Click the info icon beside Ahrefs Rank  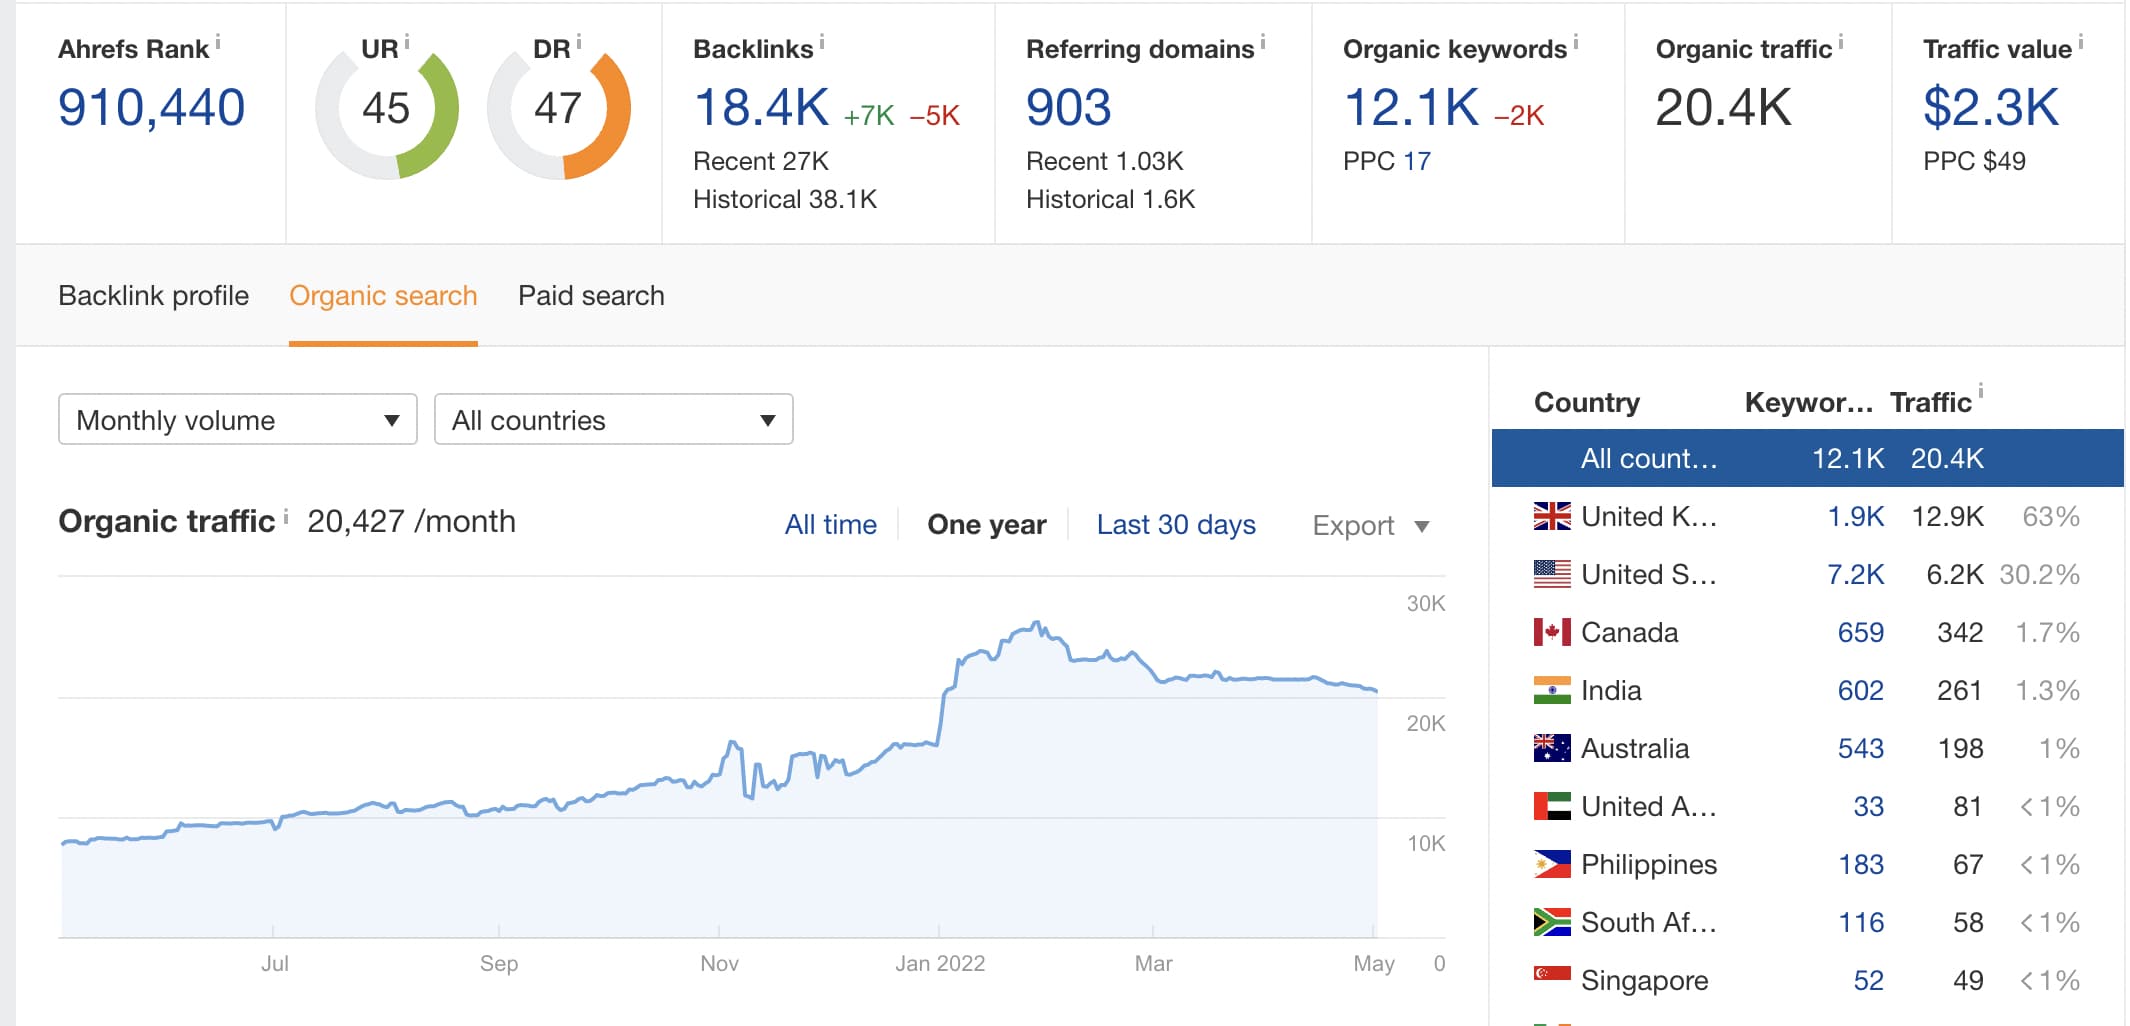pyautogui.click(x=218, y=43)
